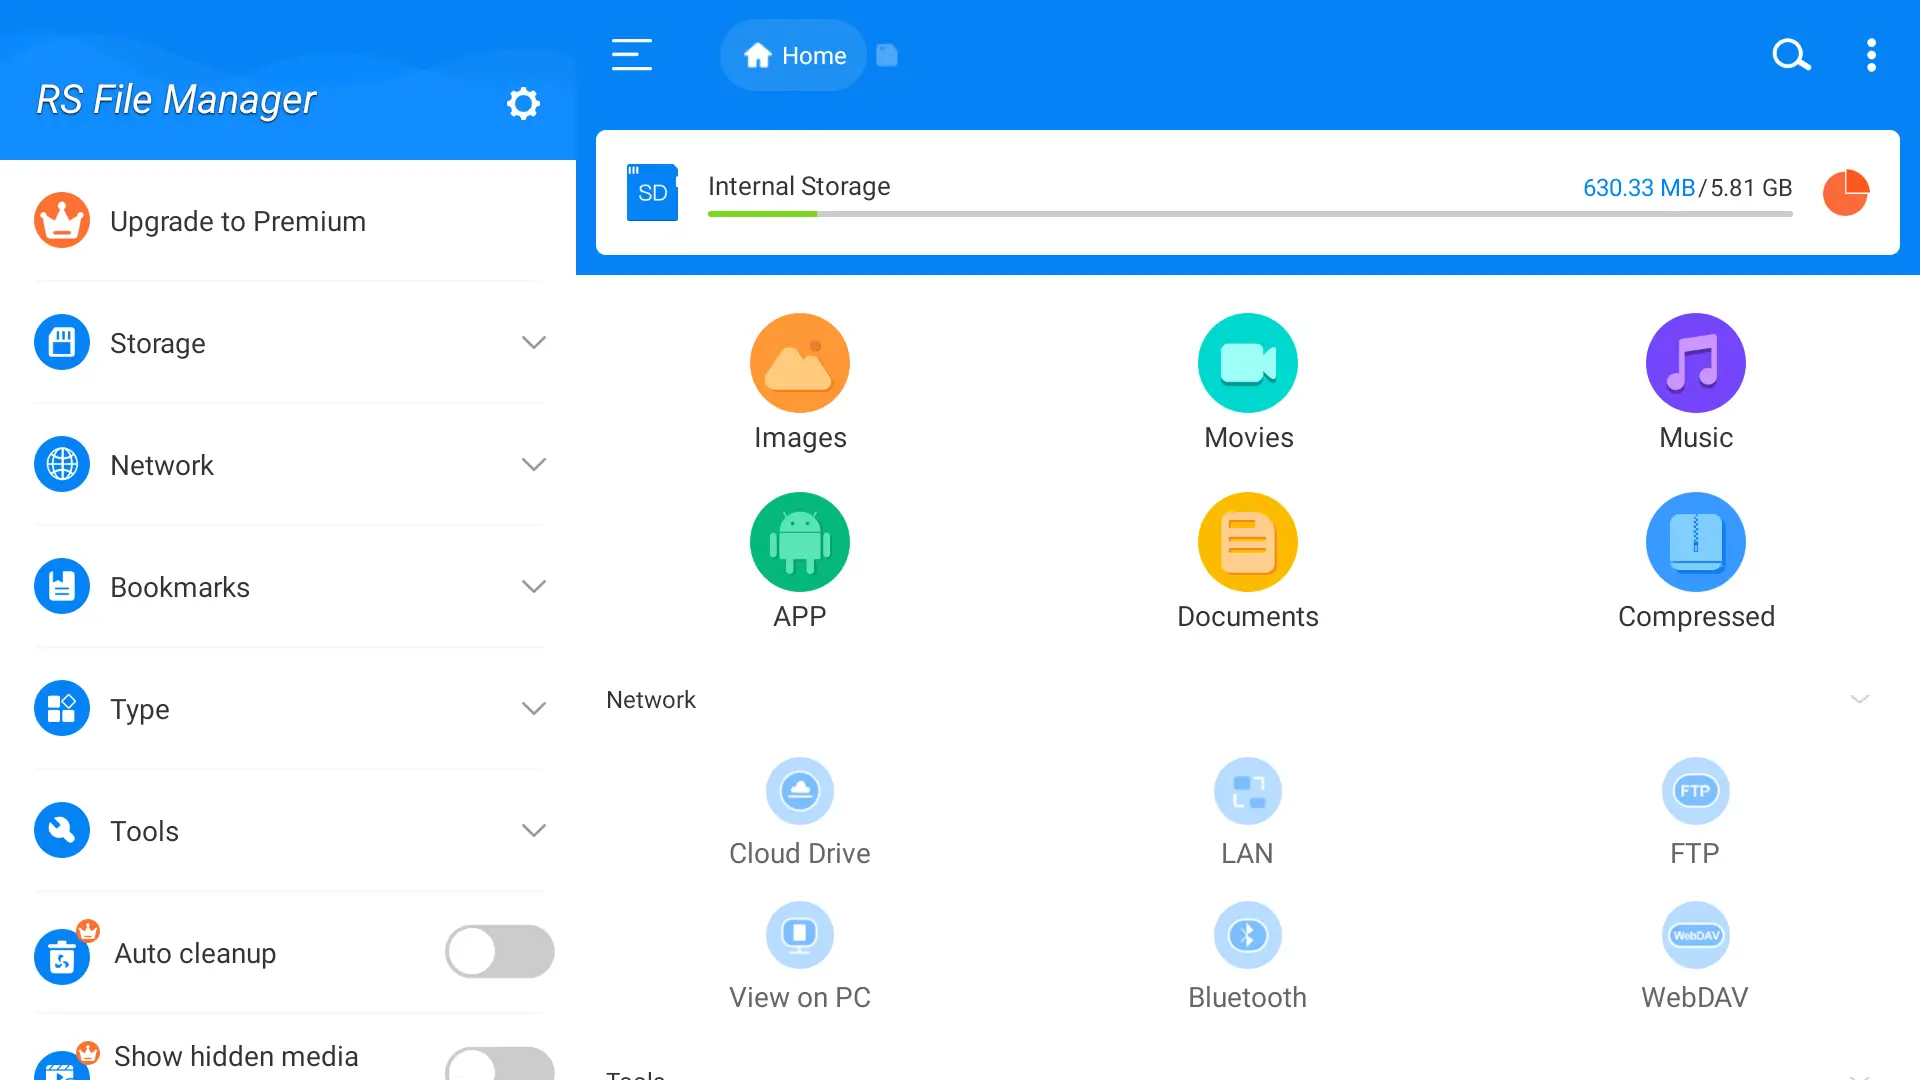Toggle the search function

tap(1790, 55)
